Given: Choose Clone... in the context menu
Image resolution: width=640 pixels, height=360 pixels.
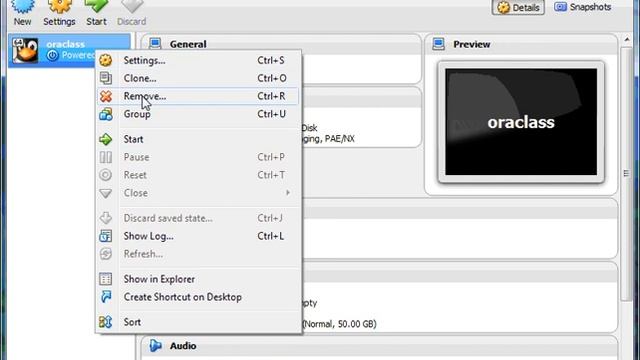Looking at the screenshot, I should pyautogui.click(x=199, y=78).
